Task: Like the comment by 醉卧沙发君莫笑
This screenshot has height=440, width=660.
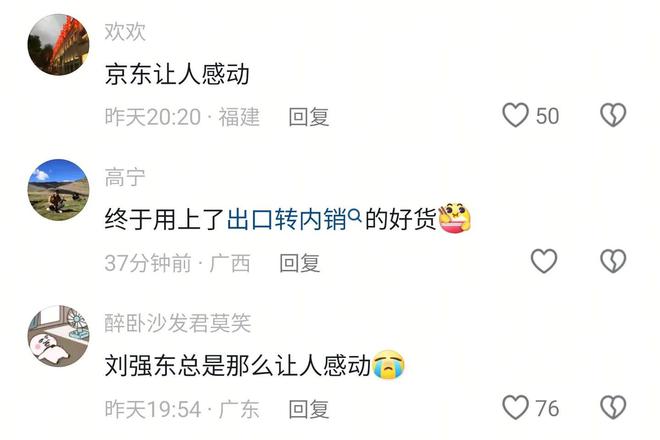Action: pyautogui.click(x=515, y=407)
